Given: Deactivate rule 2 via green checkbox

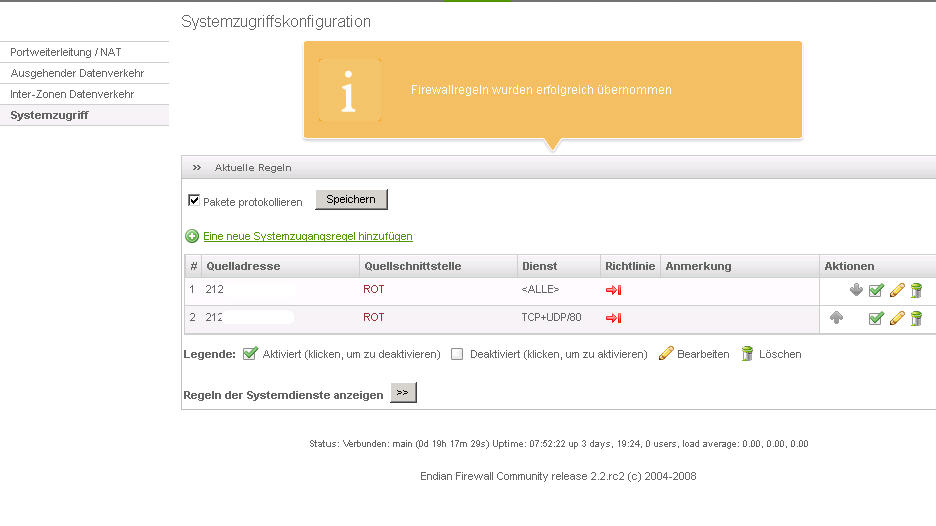Looking at the screenshot, I should pyautogui.click(x=876, y=318).
